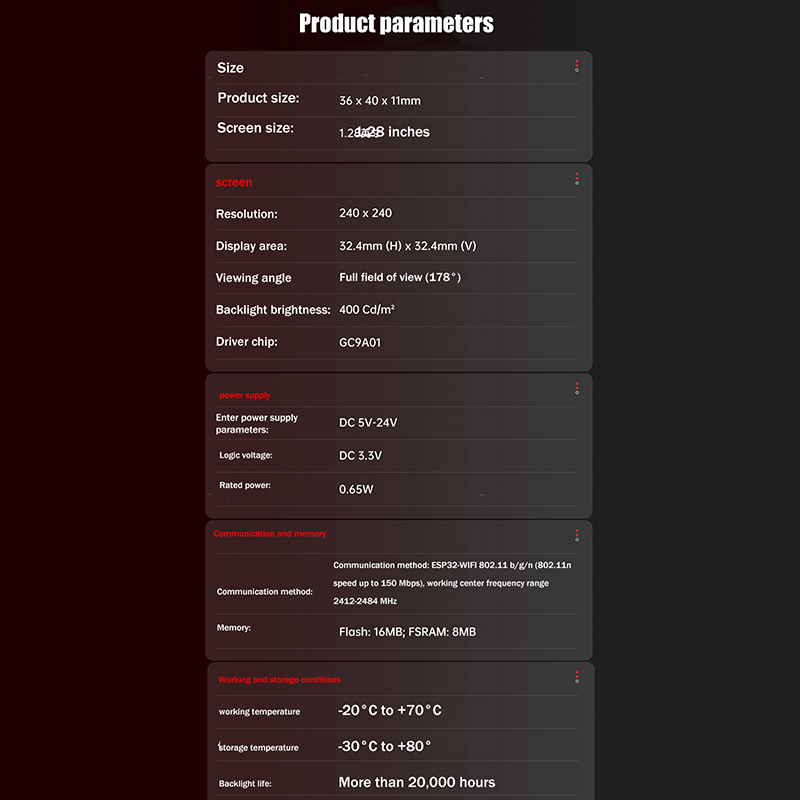Open the Working and storage conditions three-dot menu
Image resolution: width=800 pixels, height=800 pixels.
577,677
